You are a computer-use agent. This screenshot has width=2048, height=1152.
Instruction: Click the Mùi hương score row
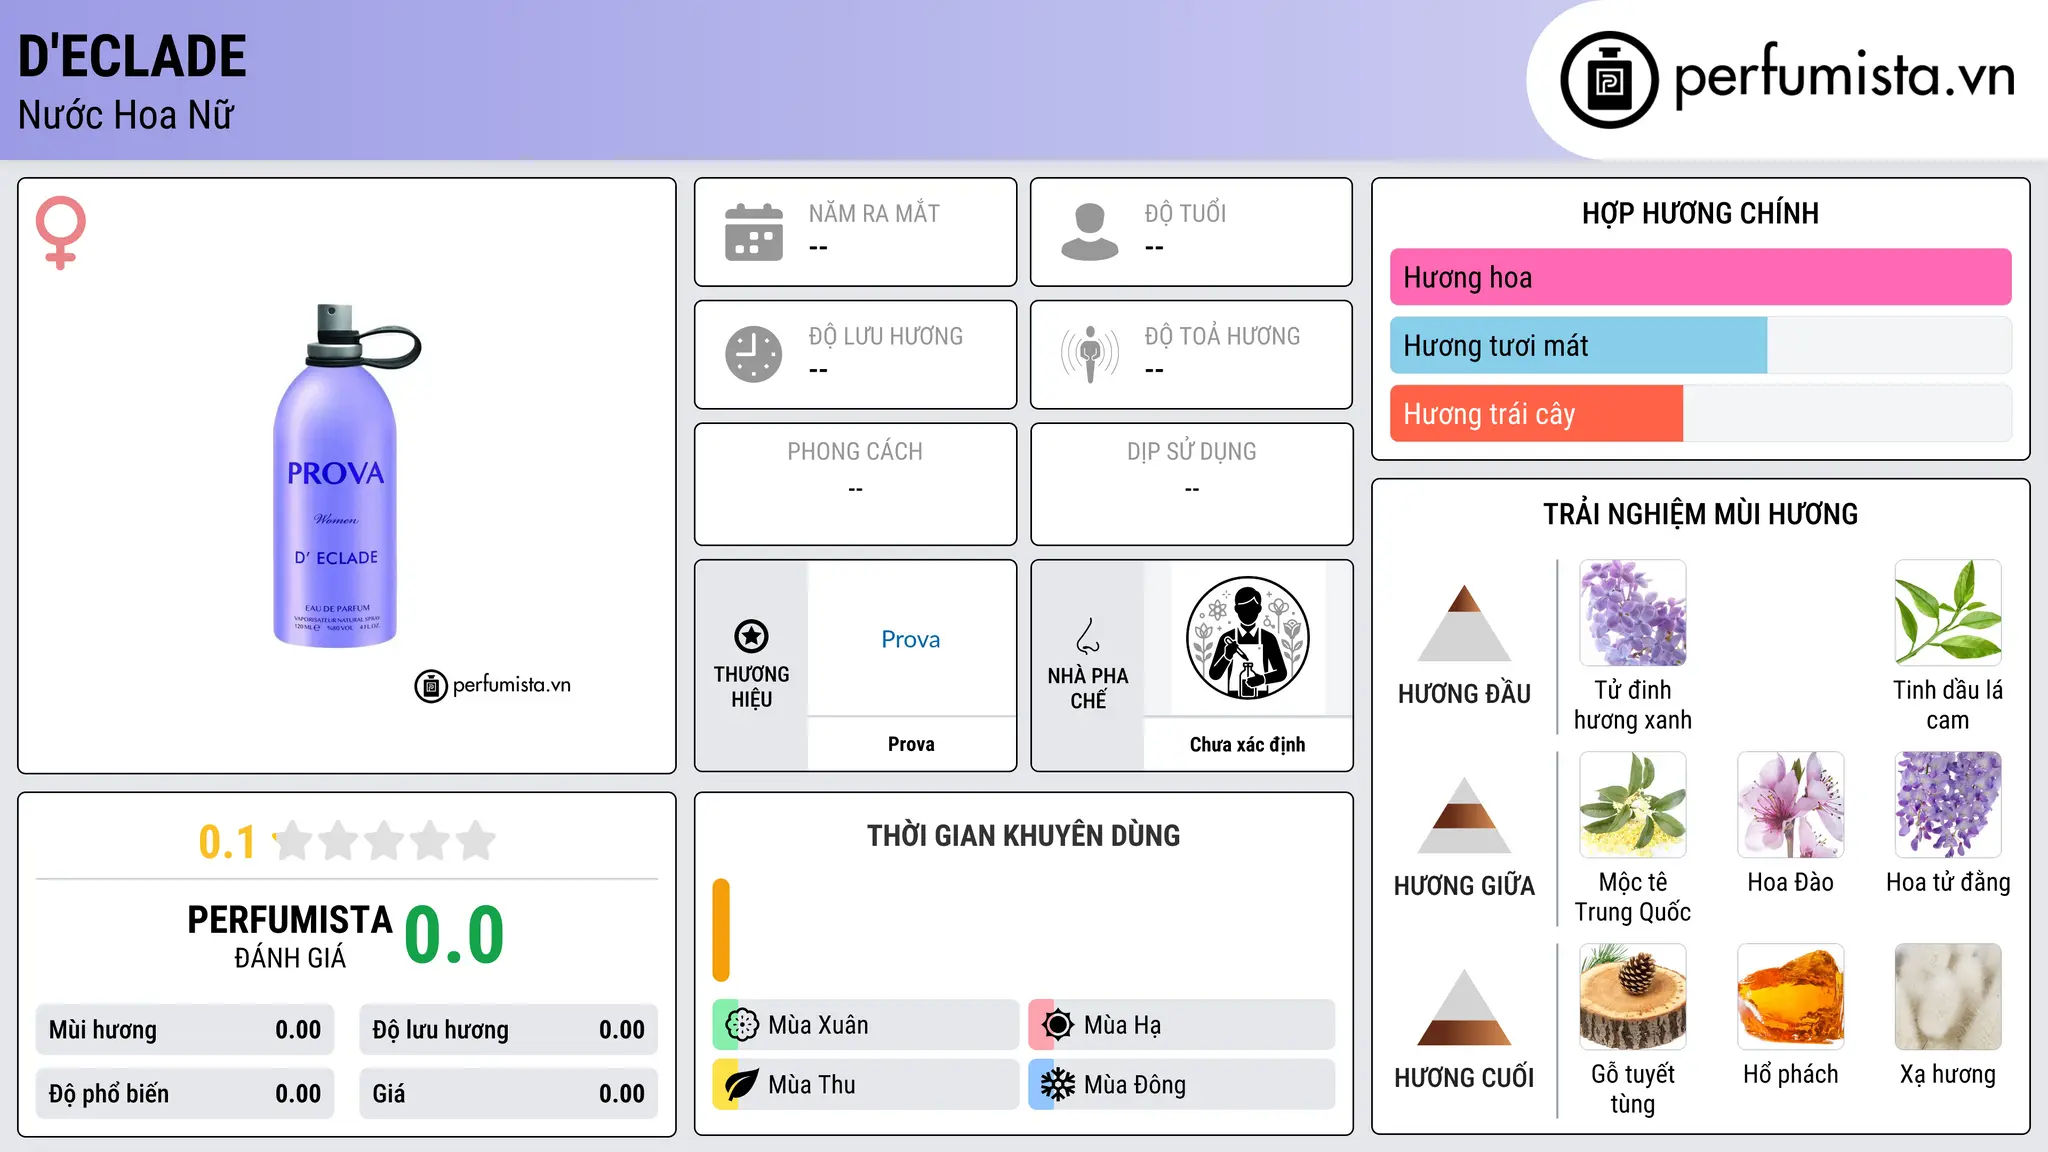click(185, 1030)
